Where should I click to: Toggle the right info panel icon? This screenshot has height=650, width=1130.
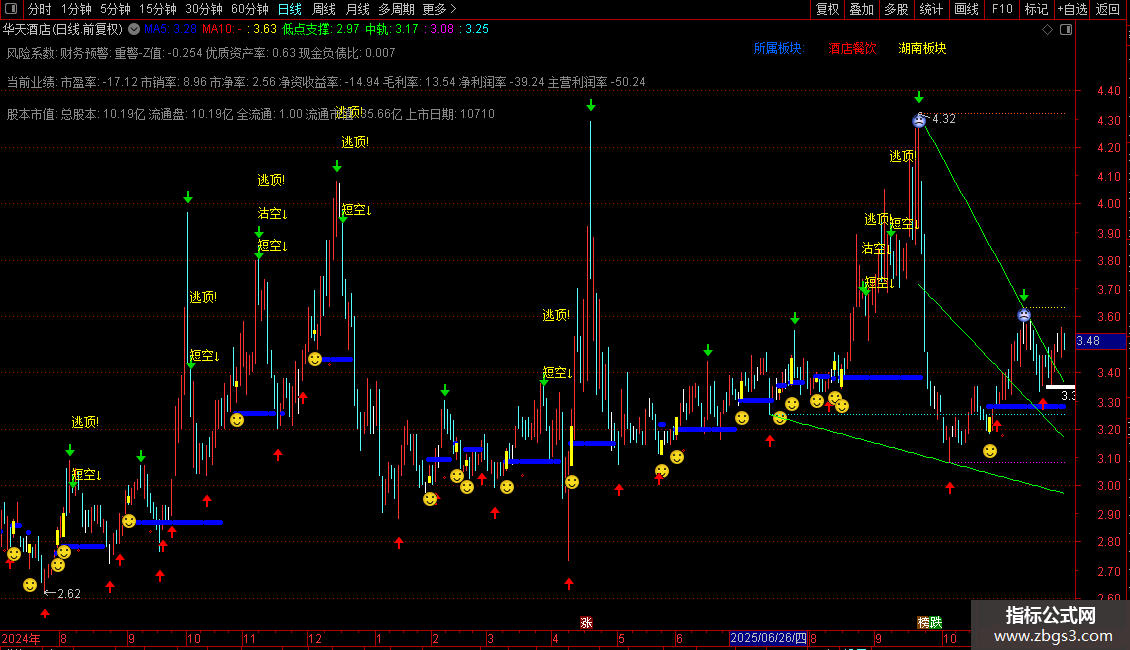tap(1067, 30)
